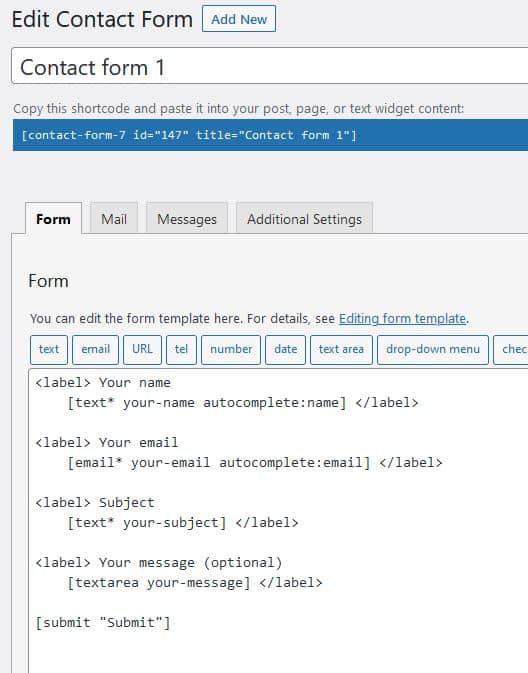Click the your-name line in form editor
Image resolution: width=528 pixels, height=673 pixels.
pyautogui.click(x=243, y=403)
